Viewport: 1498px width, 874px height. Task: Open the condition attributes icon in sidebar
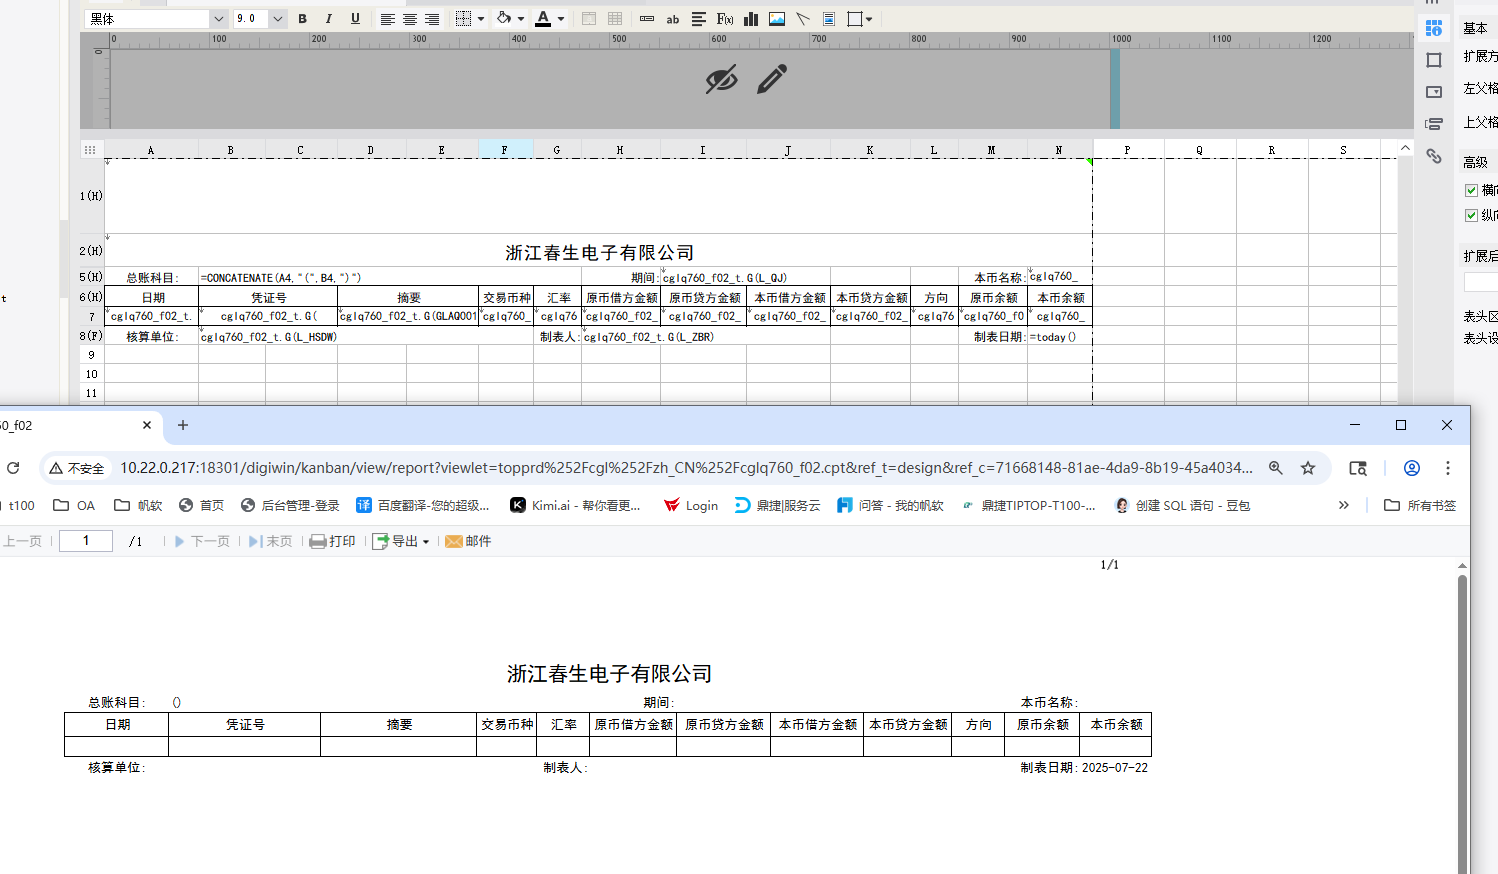(x=1434, y=124)
